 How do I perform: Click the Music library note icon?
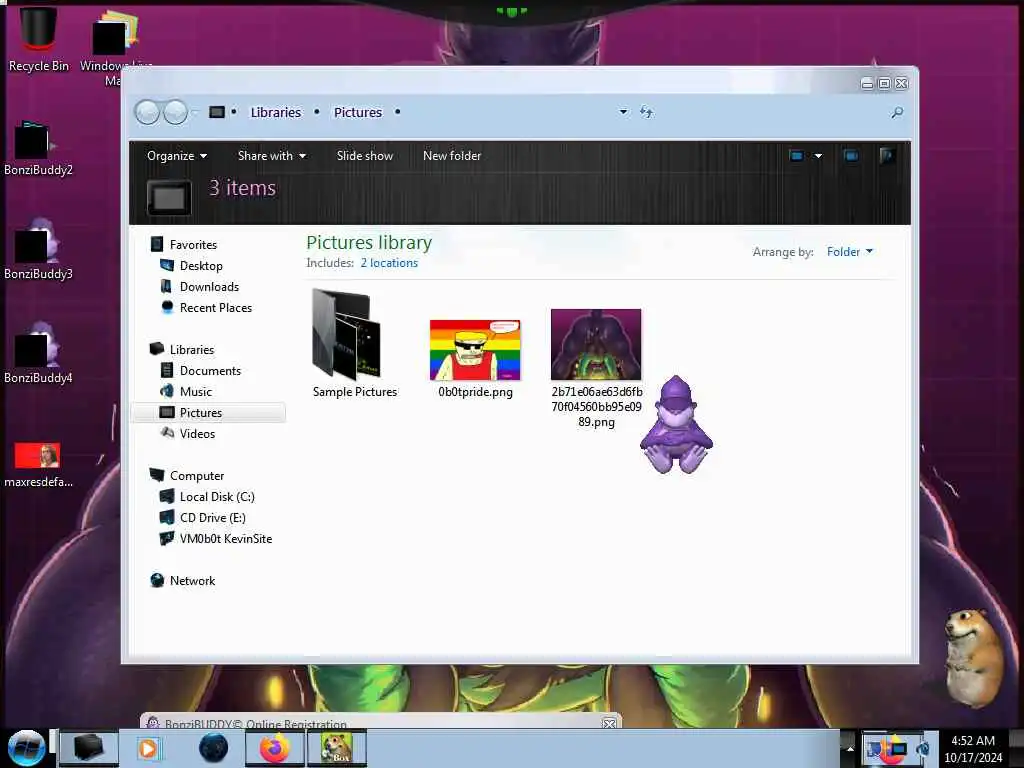coord(167,391)
